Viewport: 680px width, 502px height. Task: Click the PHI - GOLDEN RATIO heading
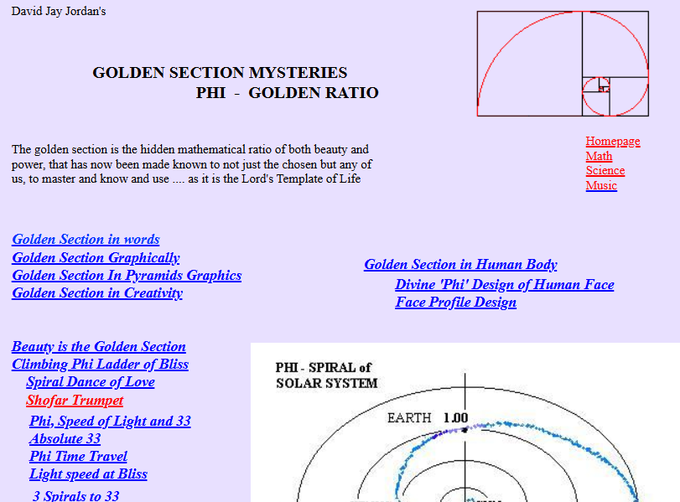287,93
